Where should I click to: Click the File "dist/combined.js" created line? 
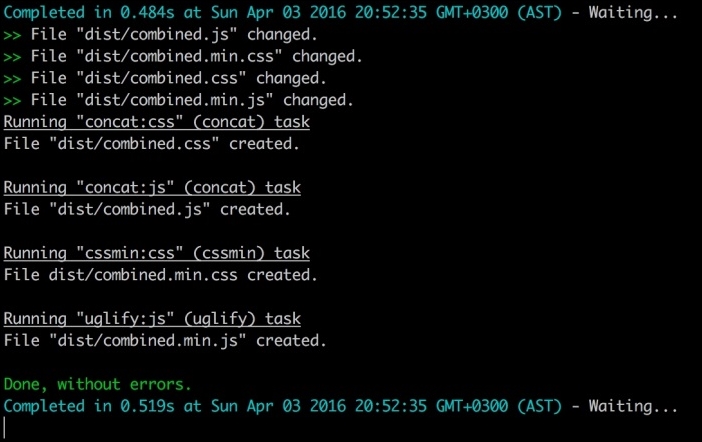click(x=147, y=209)
